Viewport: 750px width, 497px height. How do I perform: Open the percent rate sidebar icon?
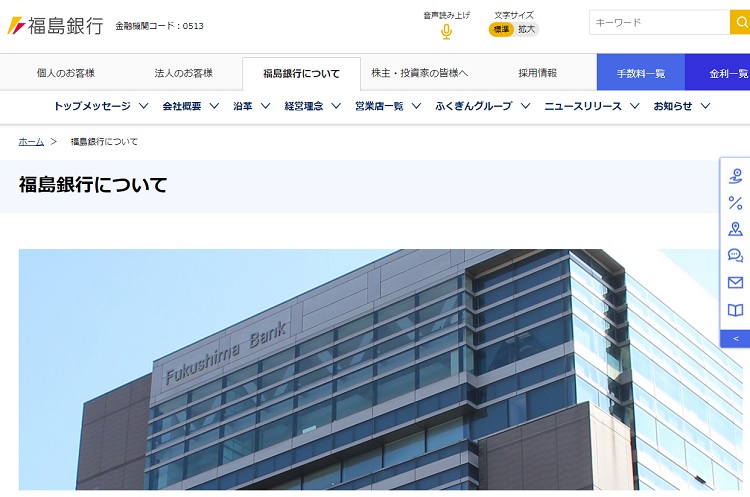(x=735, y=203)
